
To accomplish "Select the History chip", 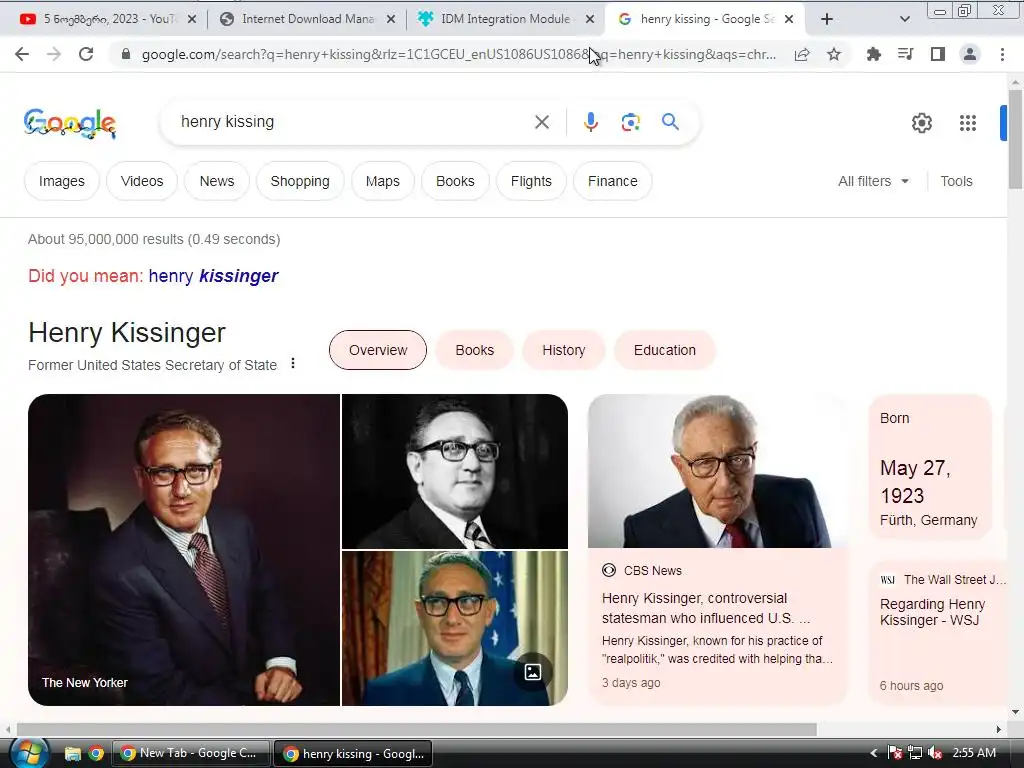I will click(x=564, y=350).
